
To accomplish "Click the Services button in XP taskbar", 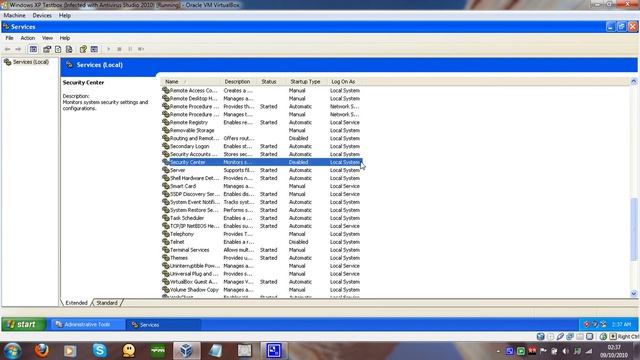I will [163, 324].
